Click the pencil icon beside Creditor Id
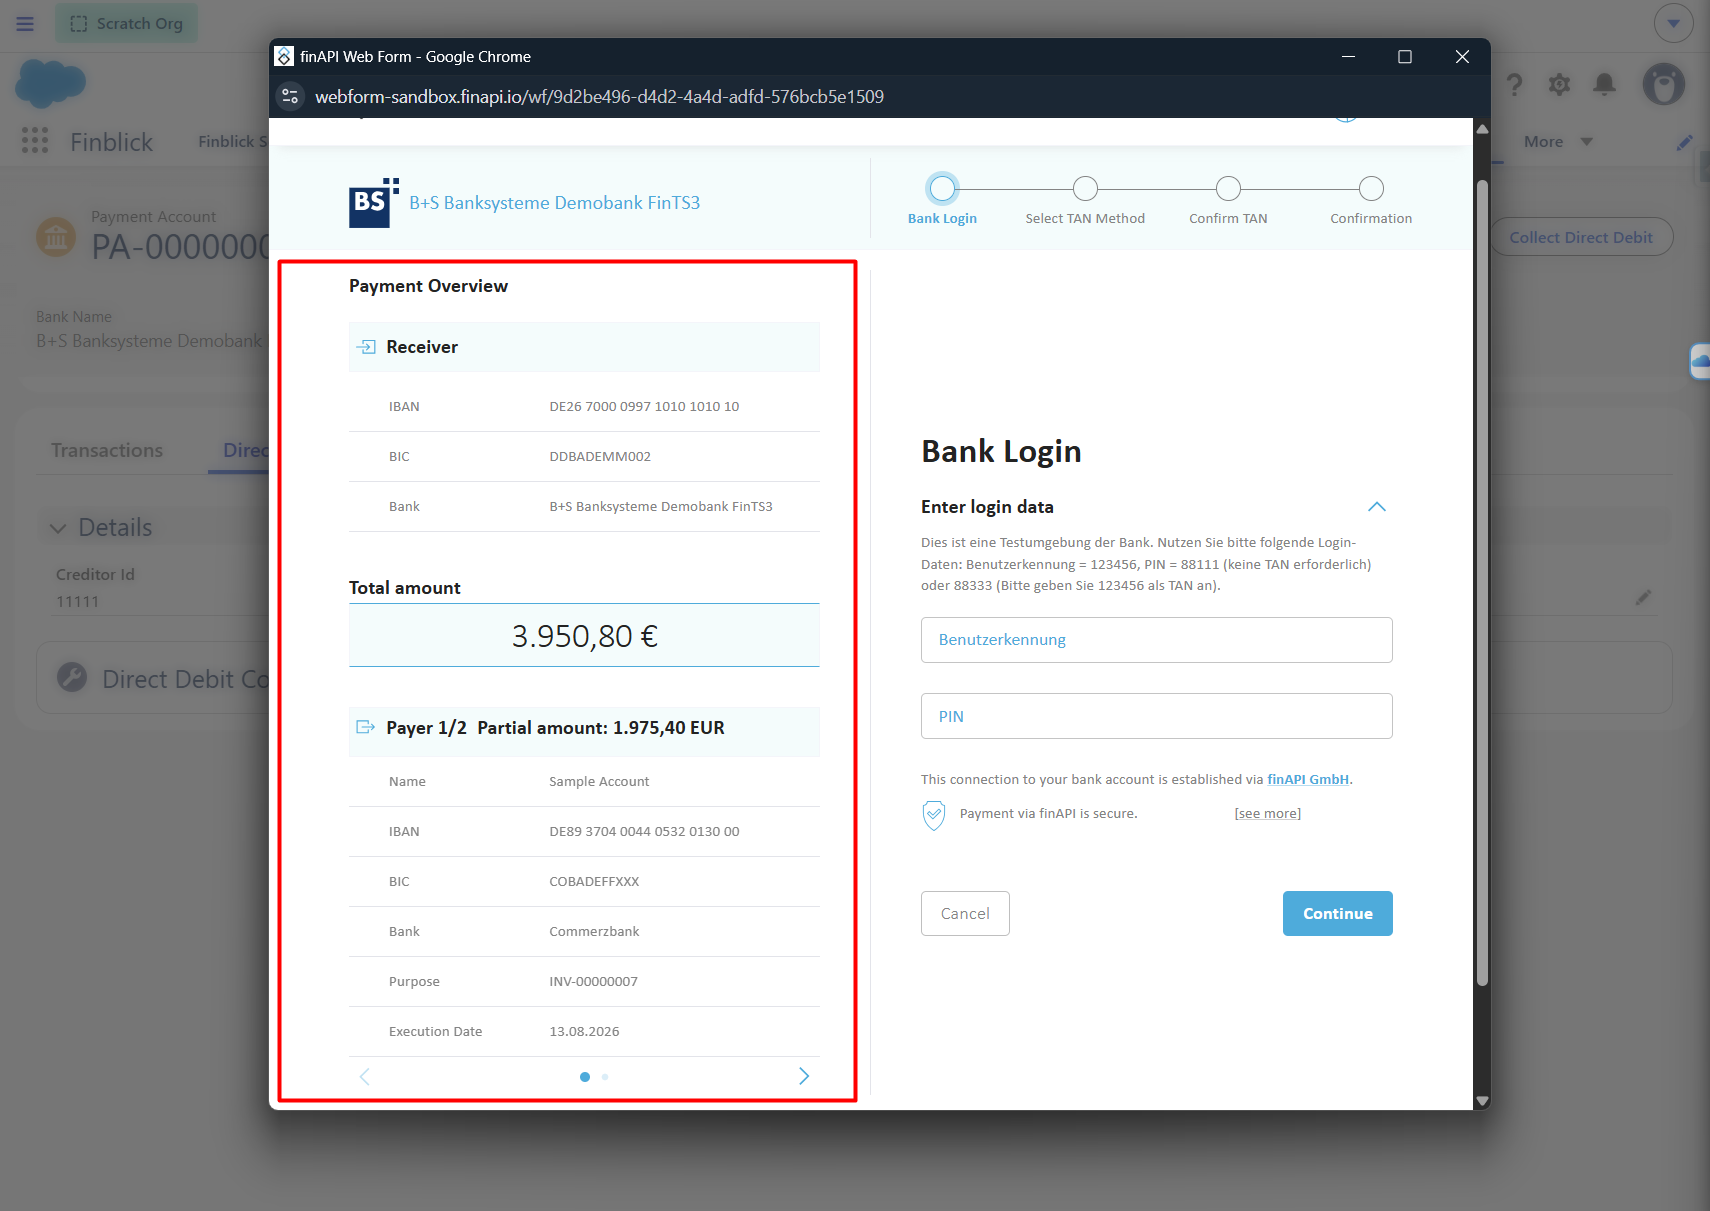Image resolution: width=1710 pixels, height=1211 pixels. [1643, 597]
